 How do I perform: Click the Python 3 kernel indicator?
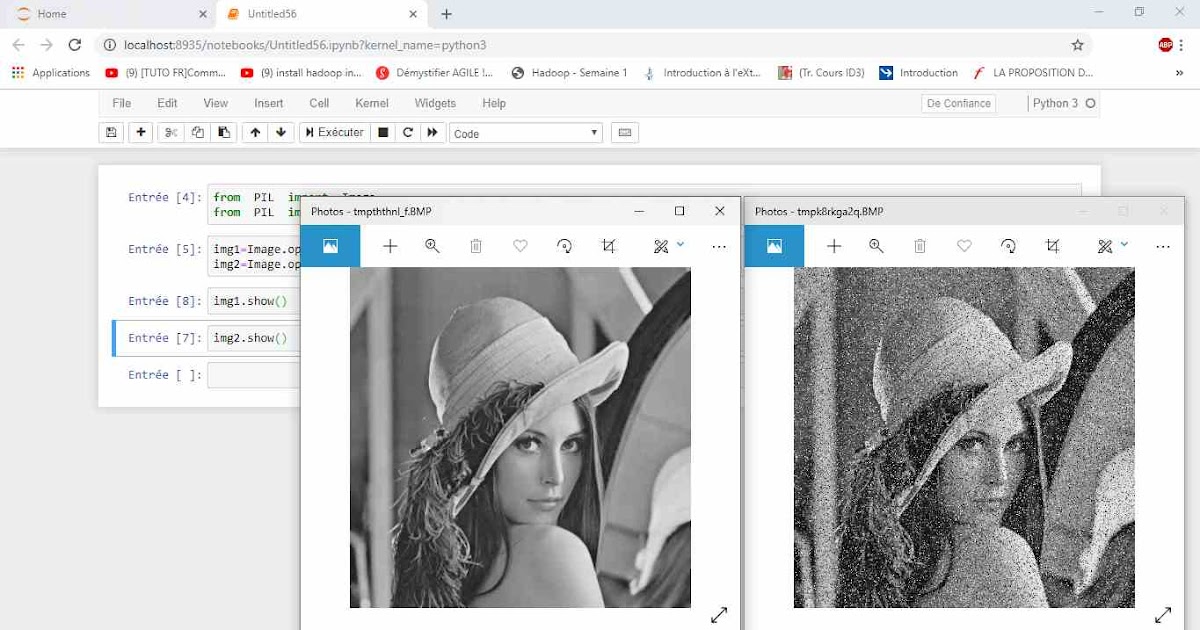click(x=1064, y=103)
